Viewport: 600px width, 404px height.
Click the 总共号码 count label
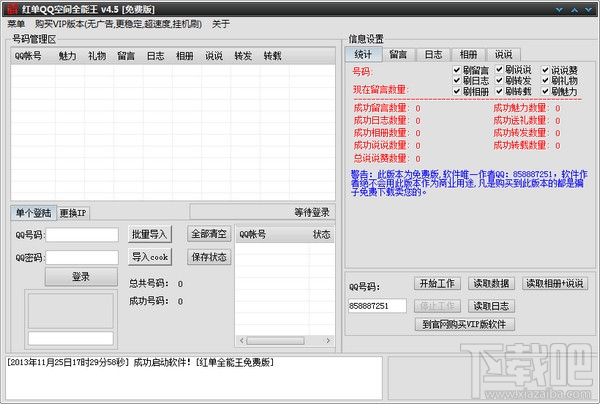pos(149,283)
